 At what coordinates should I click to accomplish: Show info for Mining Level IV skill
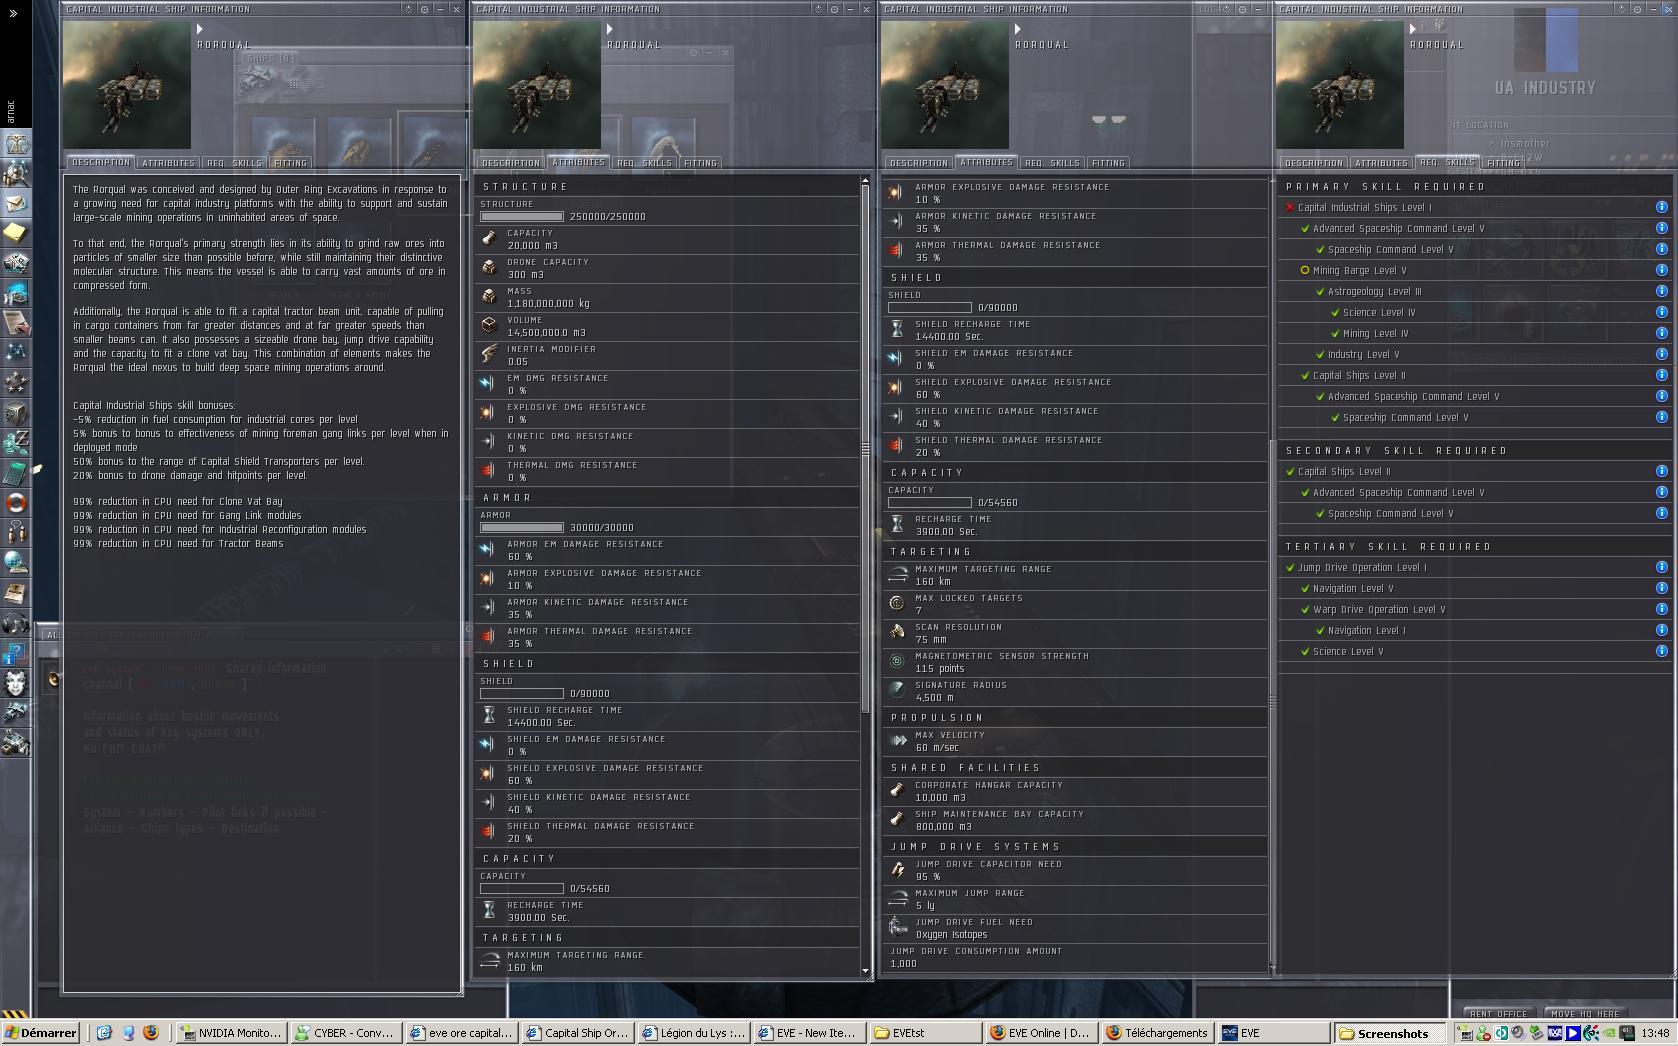1661,333
